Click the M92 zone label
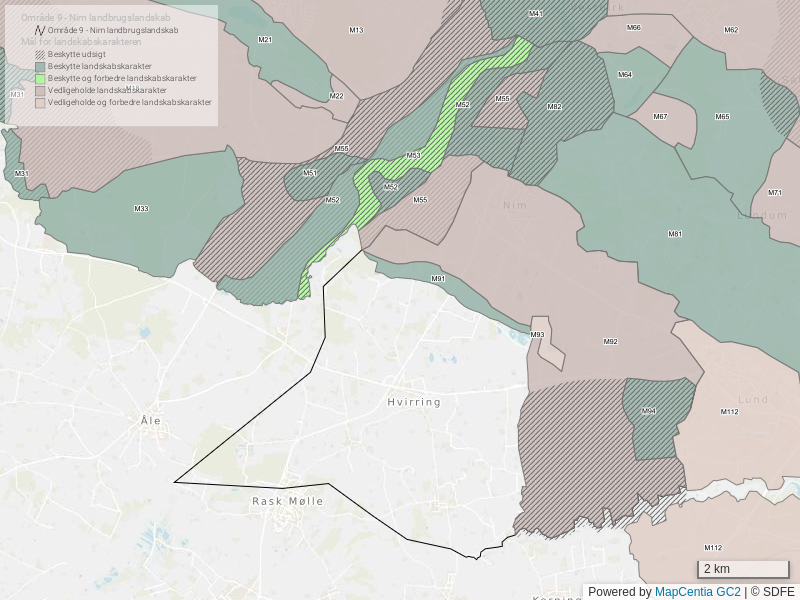 coord(610,342)
